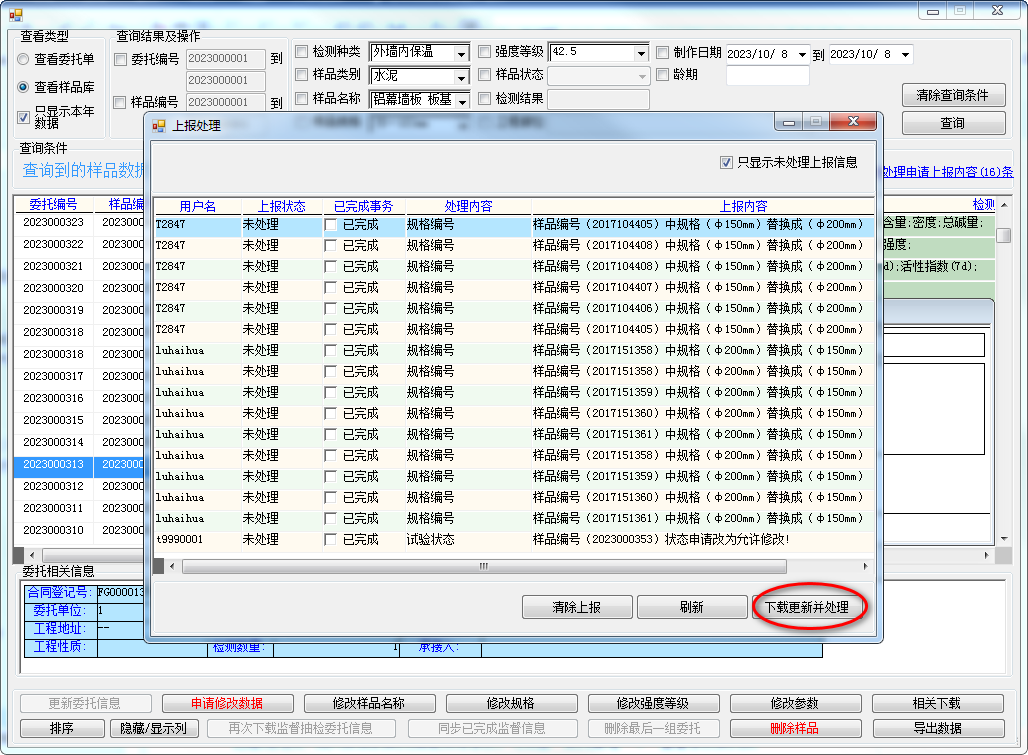Check 已完成 box in first T2847 row
This screenshot has width=1028, height=755.
tap(331, 225)
